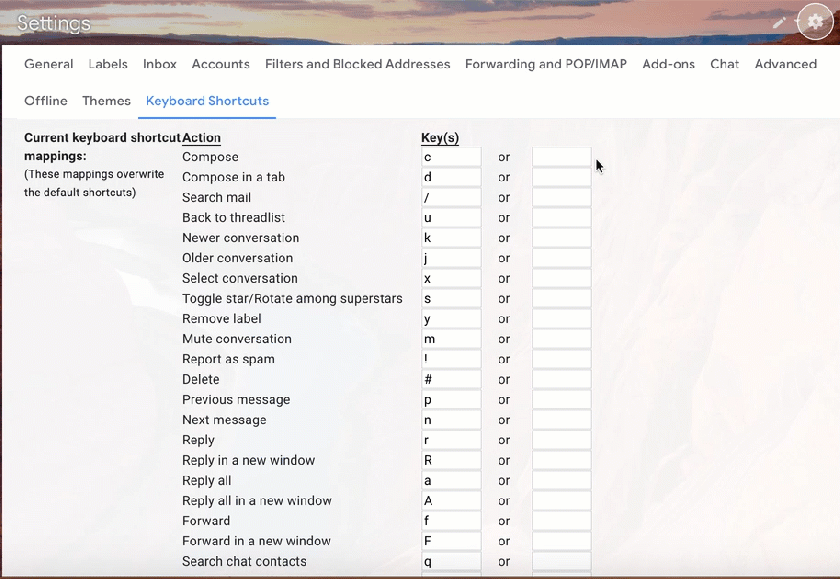This screenshot has height=579, width=840.
Task: Select the Keyboard Shortcuts tab
Action: 207,101
